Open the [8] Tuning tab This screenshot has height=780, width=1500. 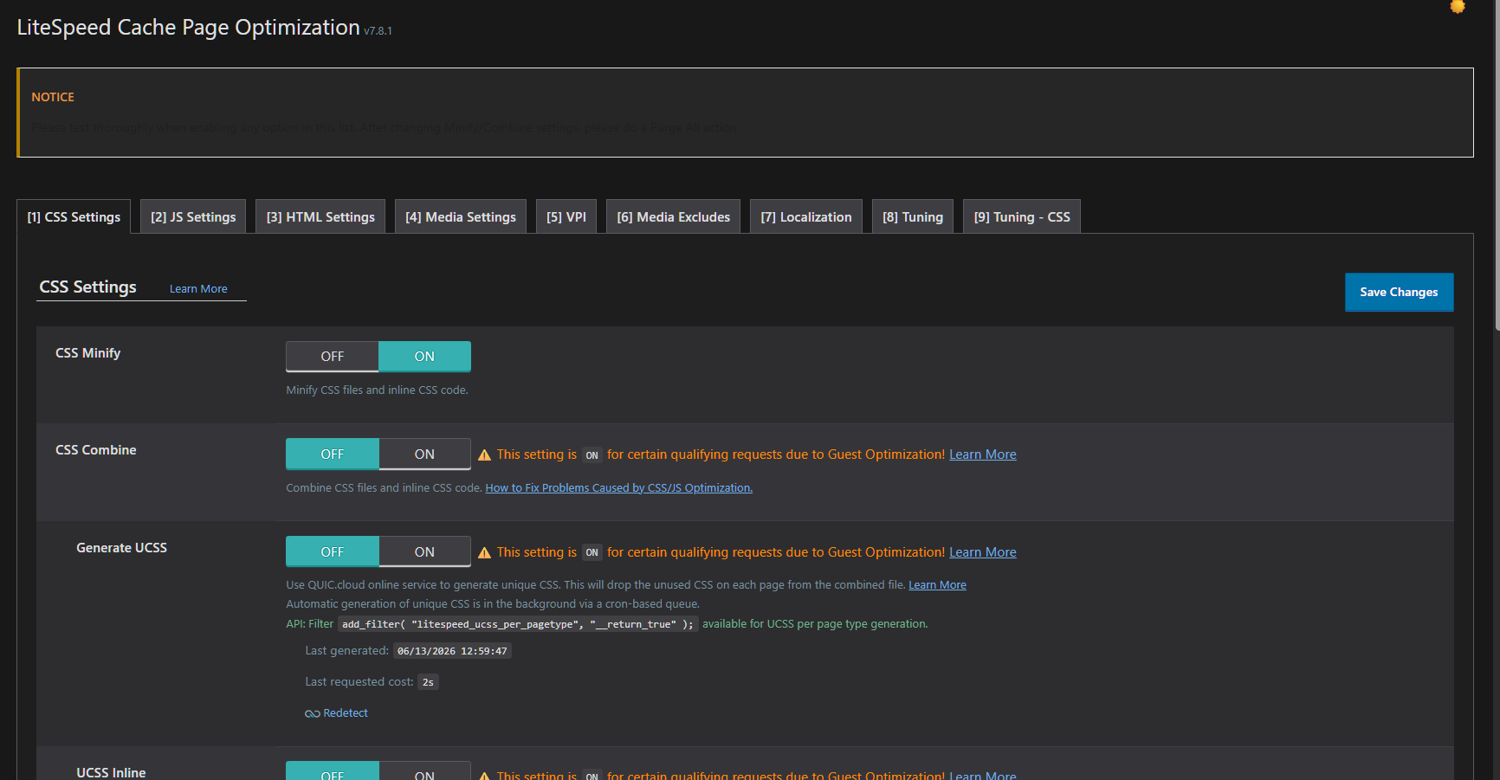click(x=912, y=217)
